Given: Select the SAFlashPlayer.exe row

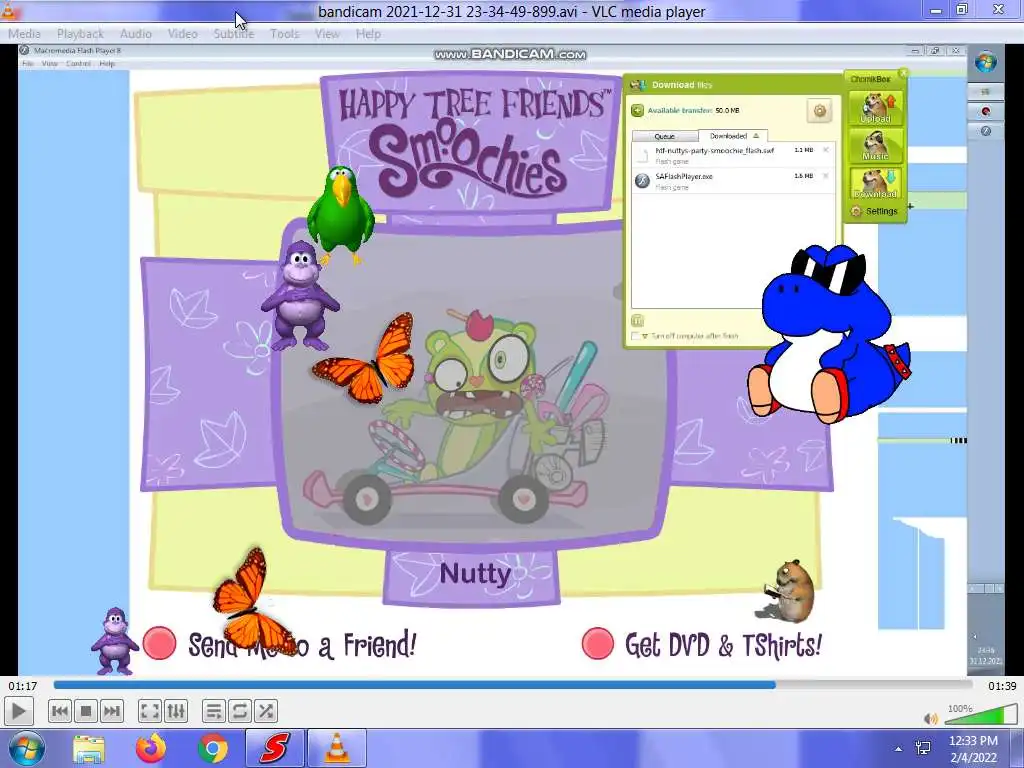Looking at the screenshot, I should [733, 180].
